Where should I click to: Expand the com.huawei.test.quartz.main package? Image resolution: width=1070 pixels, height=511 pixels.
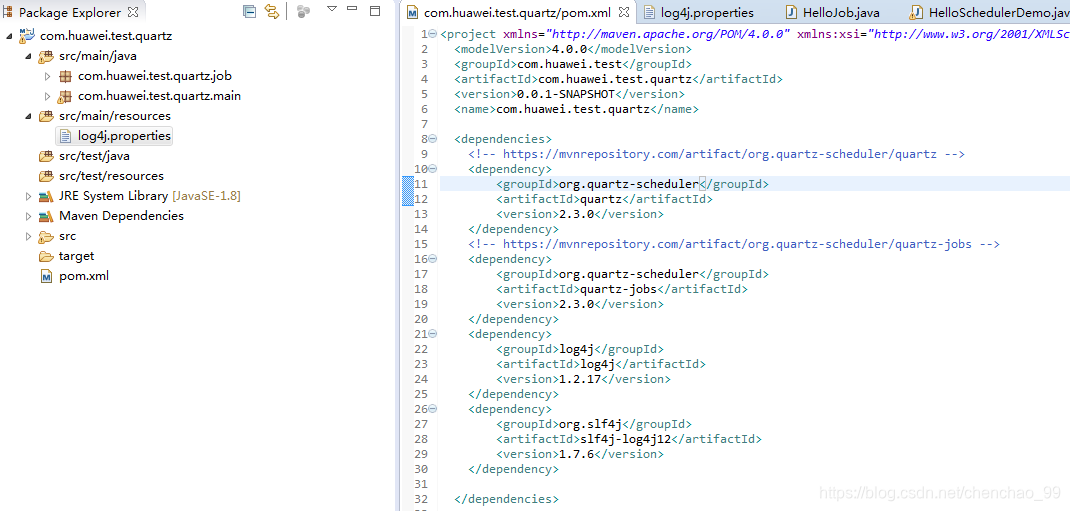[x=47, y=96]
